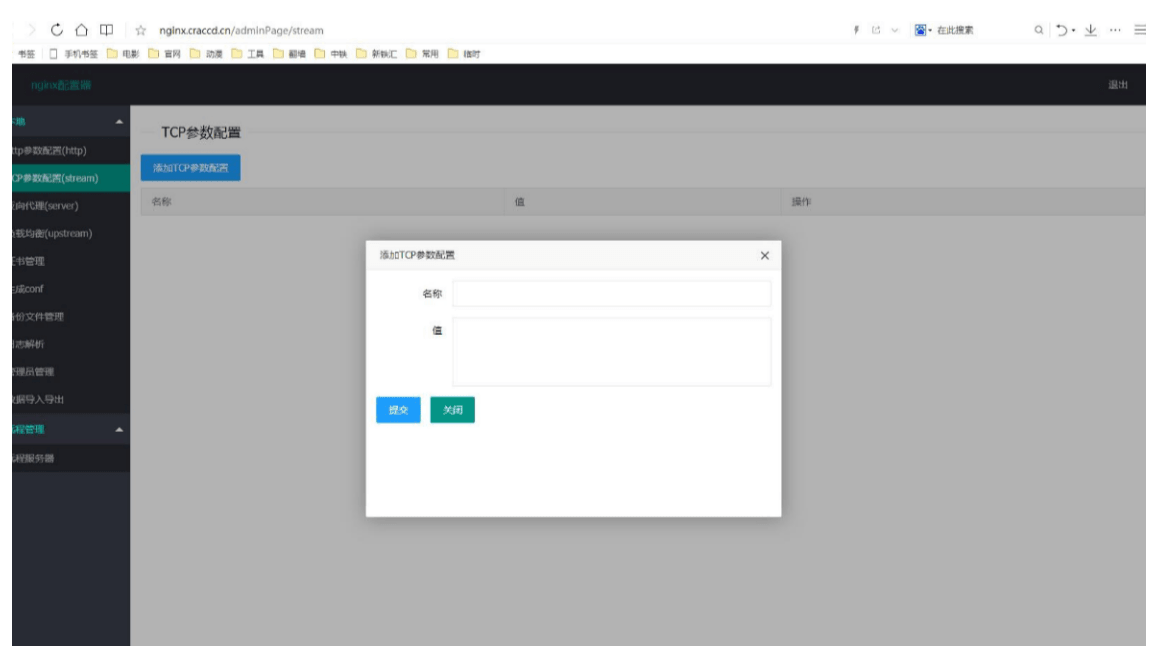1151x649 pixels.
Task: Open the 中铁 bookmark folder
Action: tap(331, 54)
